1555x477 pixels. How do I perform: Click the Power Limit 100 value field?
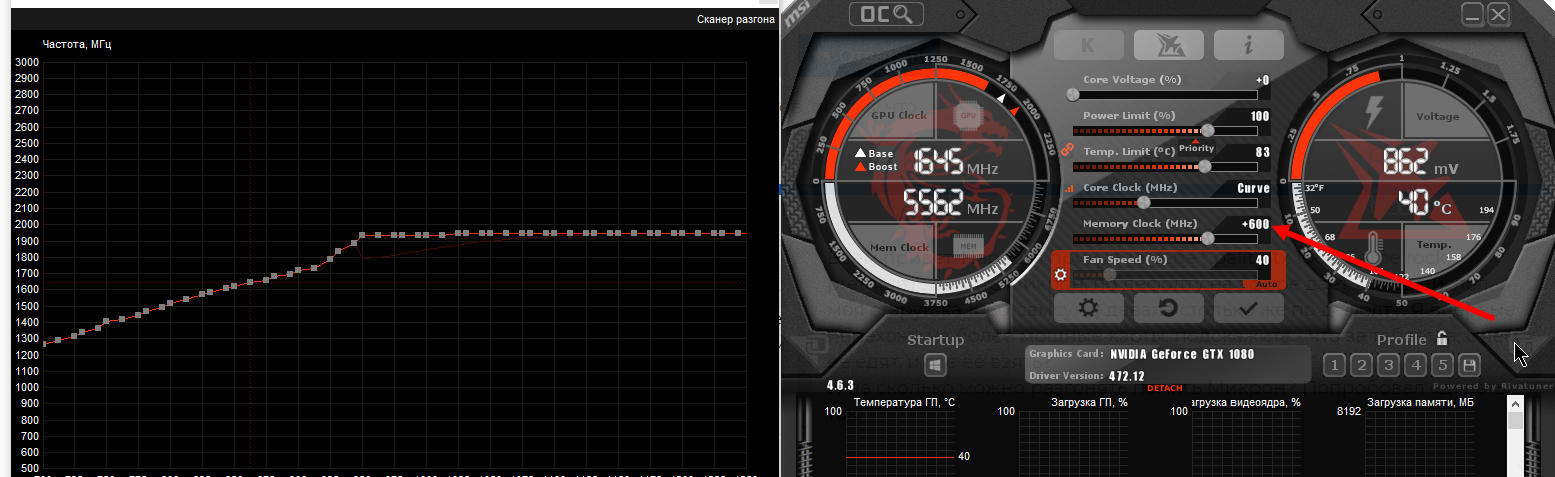point(1260,116)
